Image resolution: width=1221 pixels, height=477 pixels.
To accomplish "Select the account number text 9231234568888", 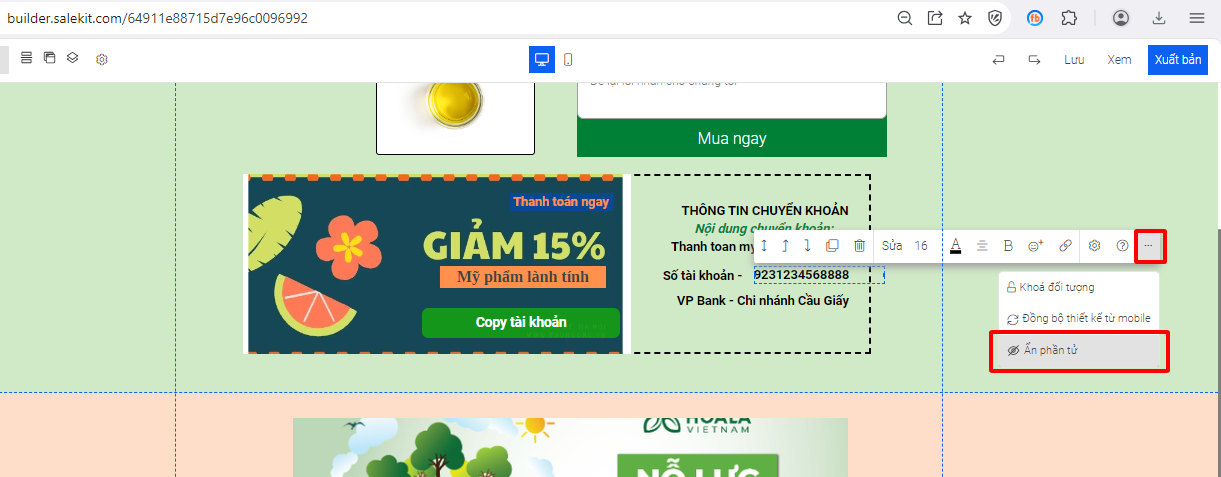I will 801,275.
